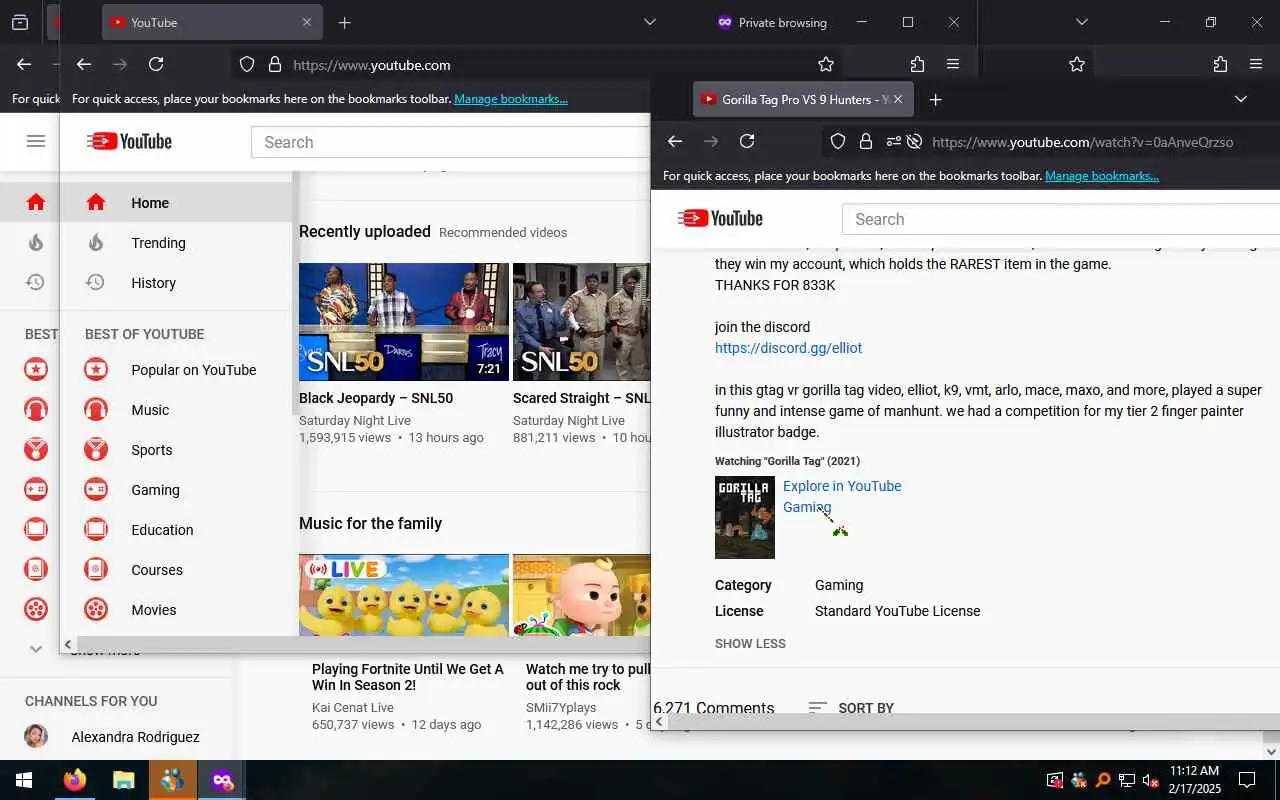1280x800 pixels.
Task: Click the Gorilla Tag game cover thumbnail
Action: 744,517
